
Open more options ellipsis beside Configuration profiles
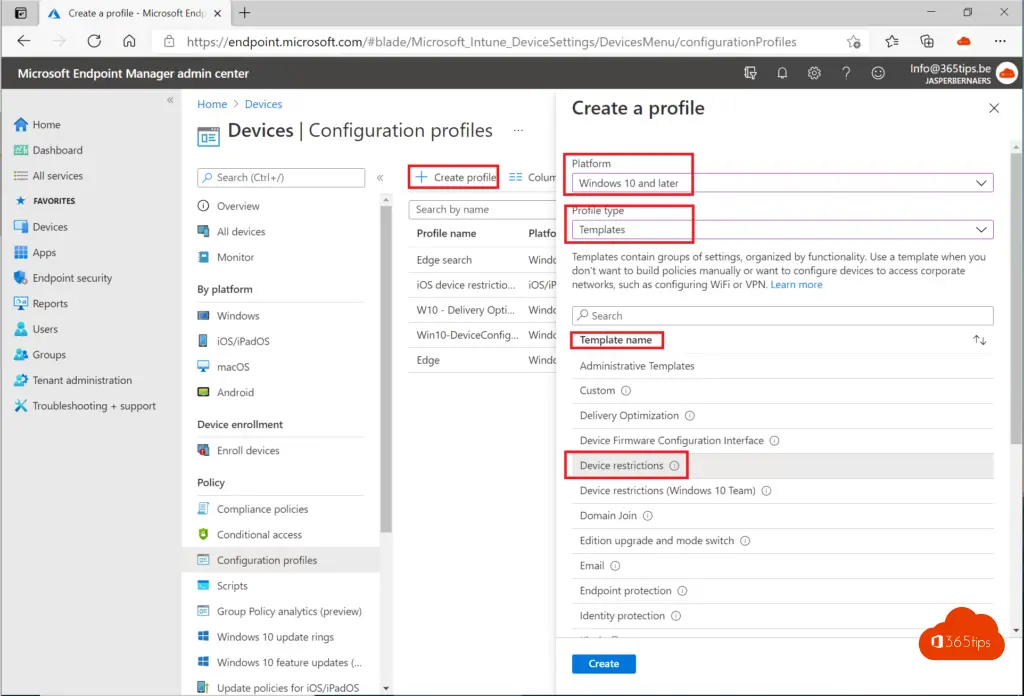[518, 131]
